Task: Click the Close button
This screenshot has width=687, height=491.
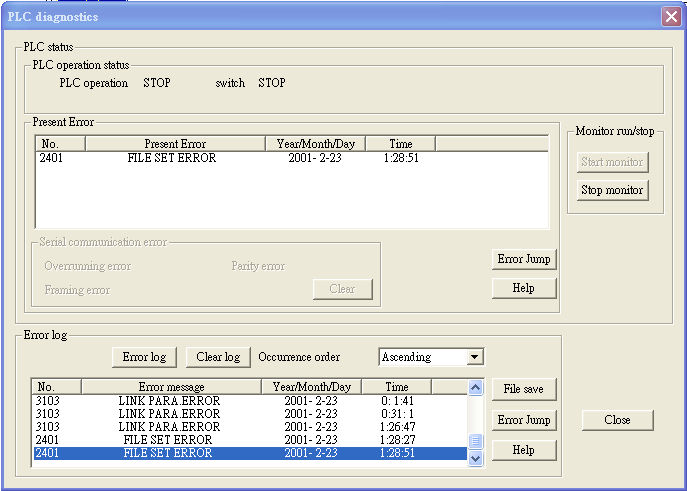Action: [x=617, y=420]
